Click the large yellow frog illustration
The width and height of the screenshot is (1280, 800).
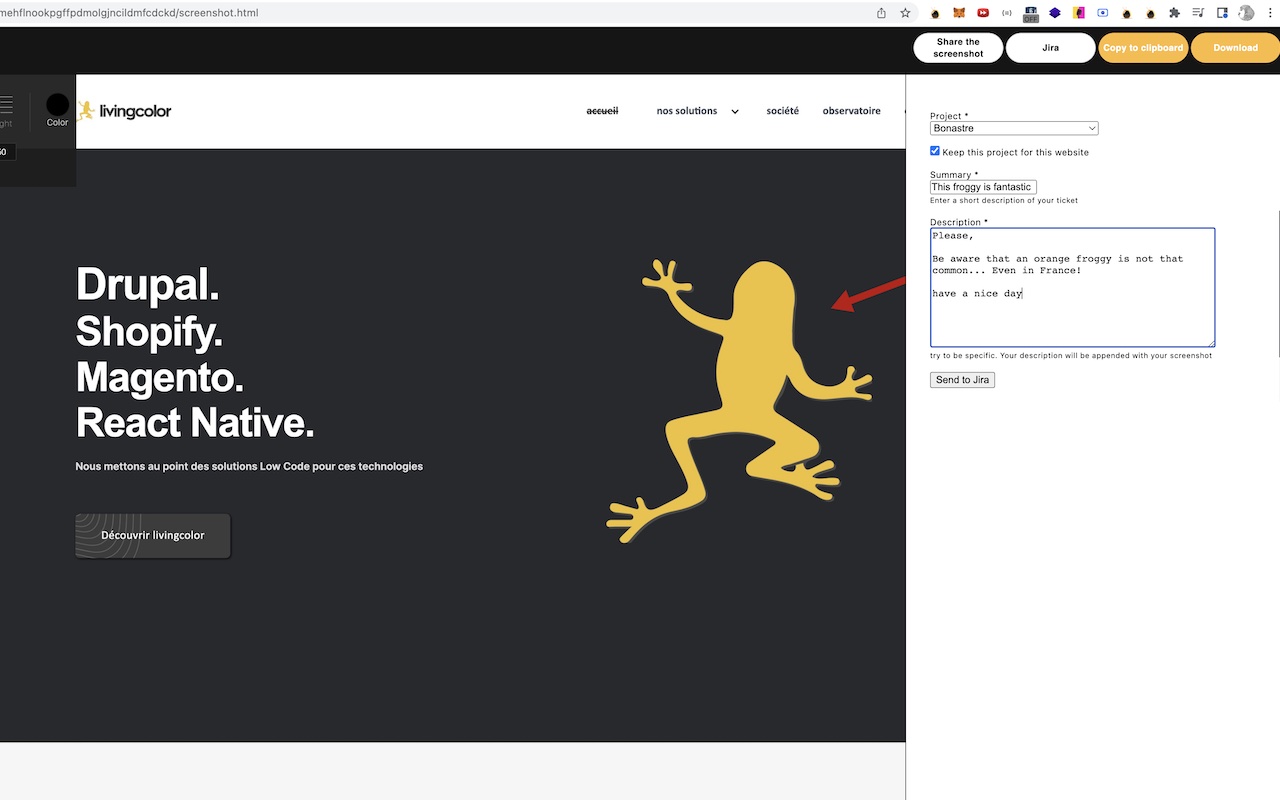(740, 400)
